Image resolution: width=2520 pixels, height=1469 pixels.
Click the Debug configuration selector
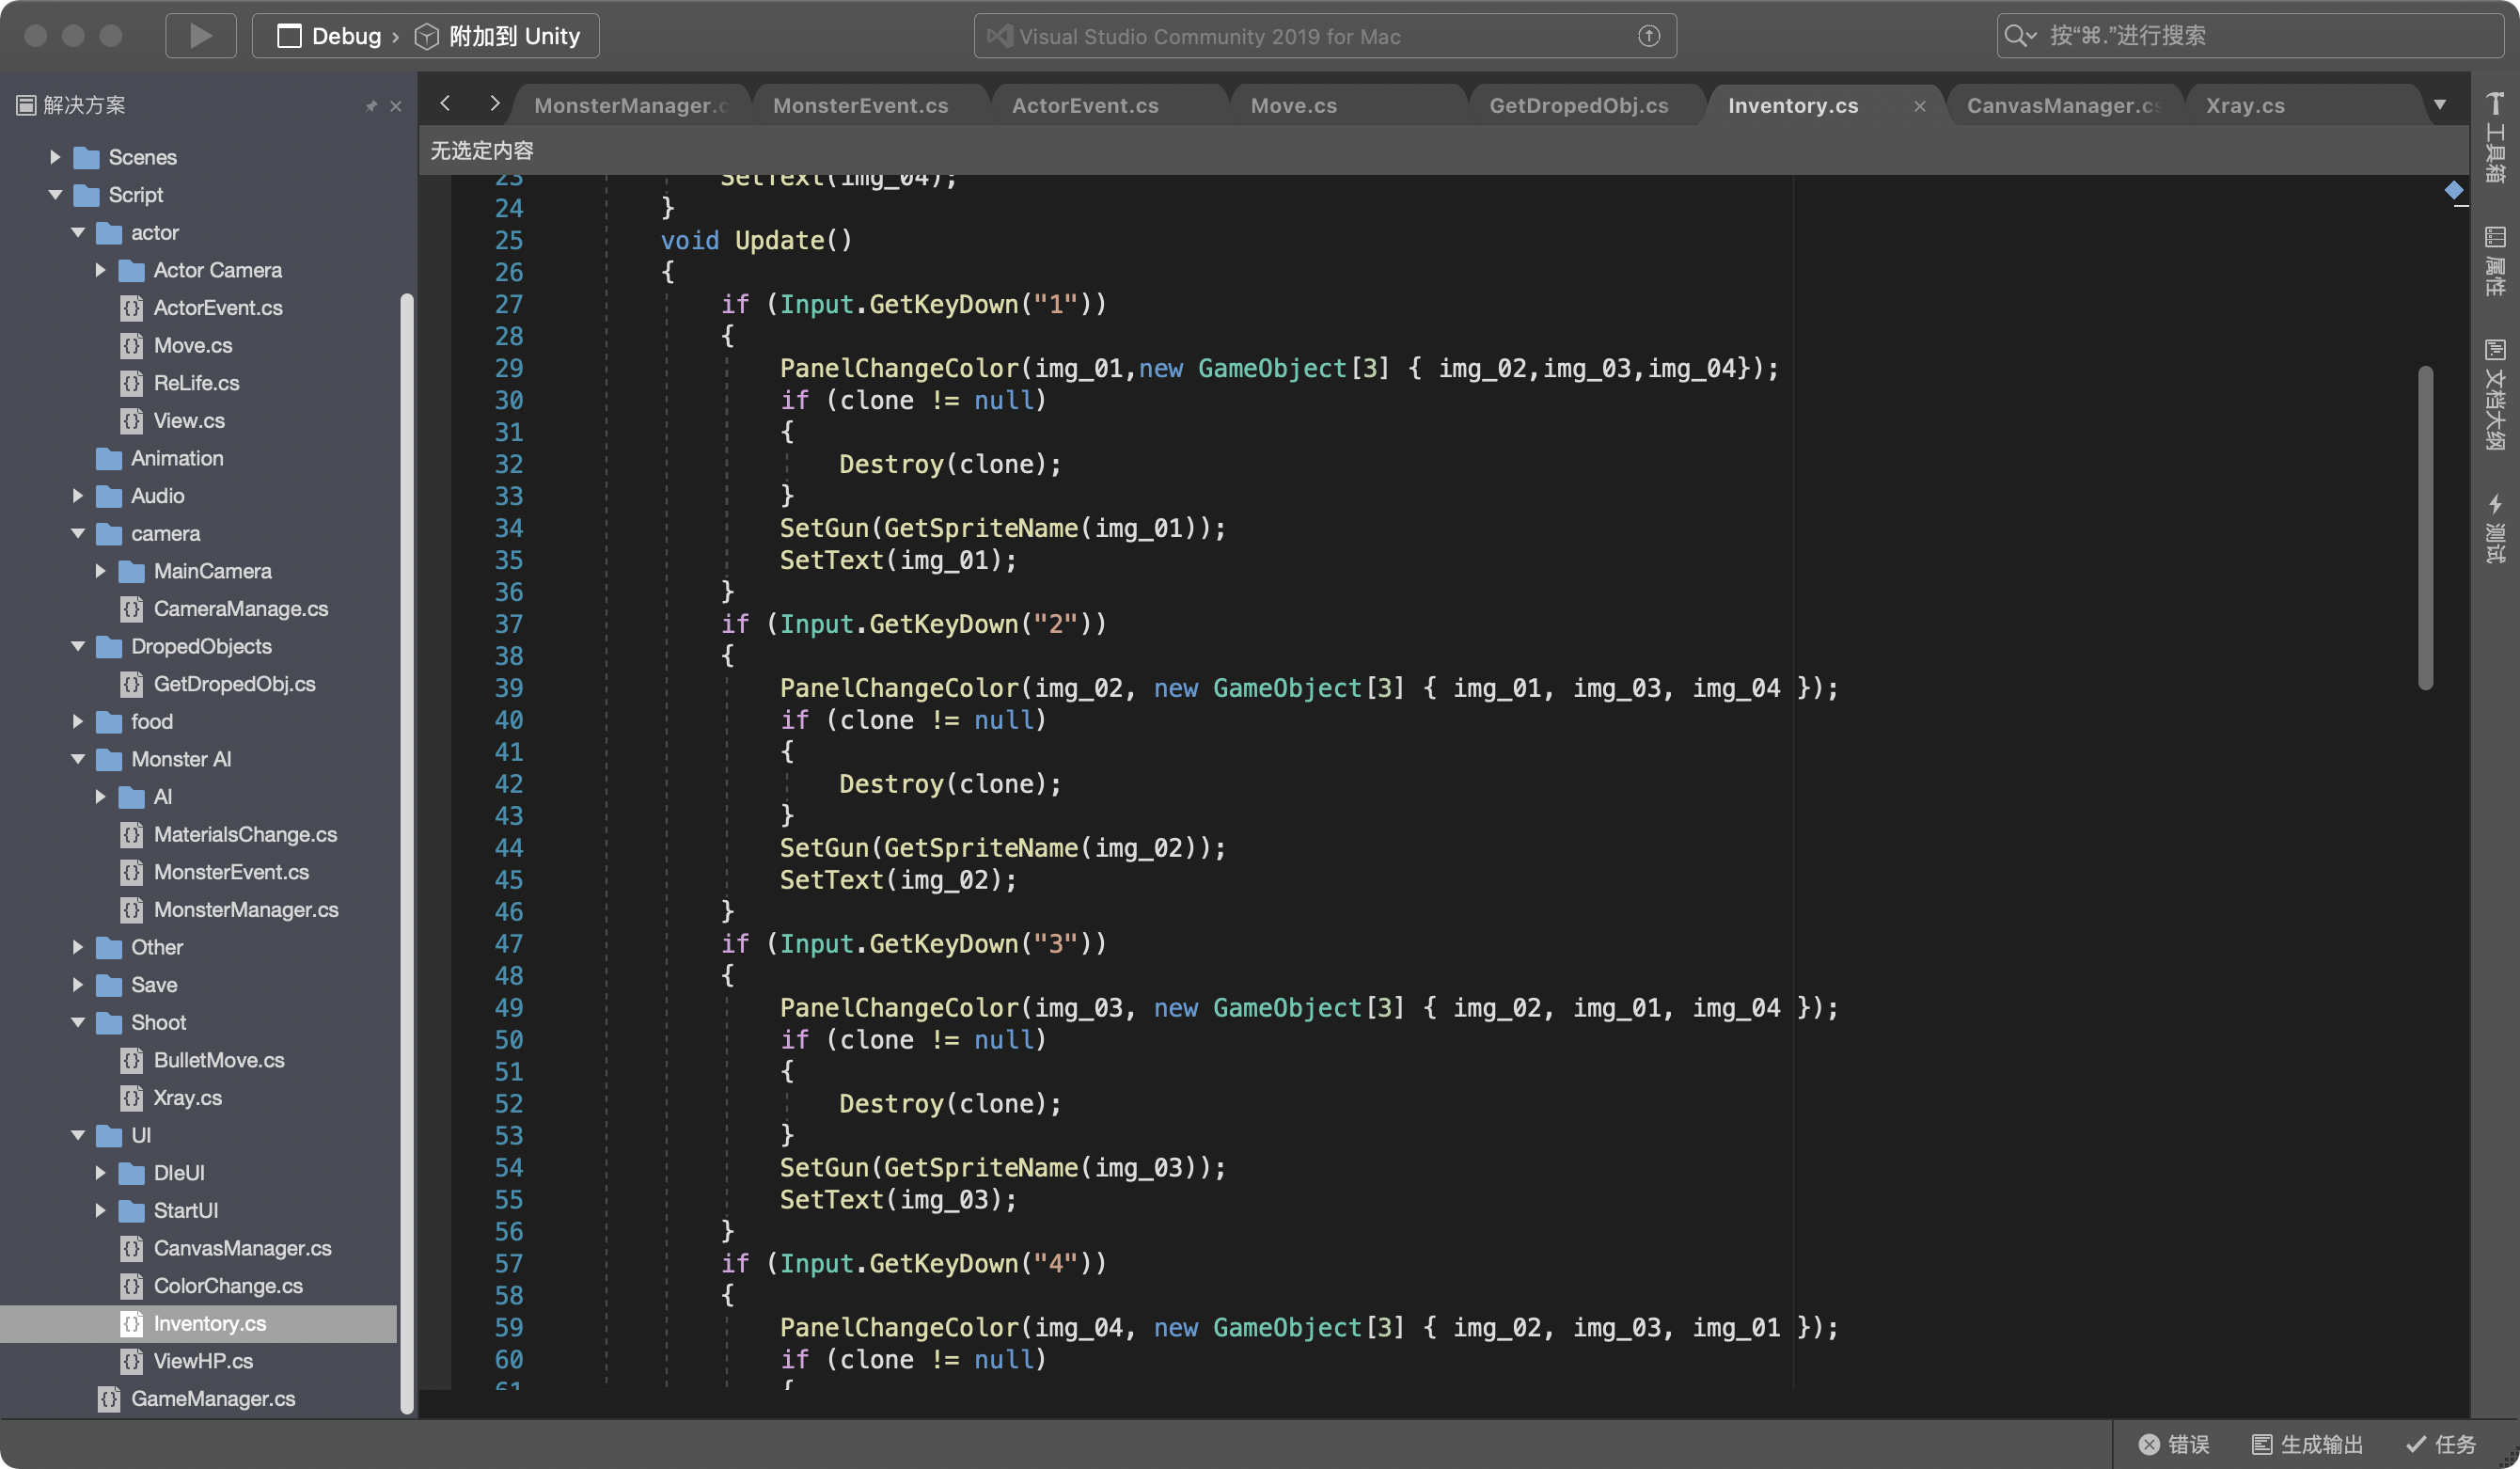point(345,36)
